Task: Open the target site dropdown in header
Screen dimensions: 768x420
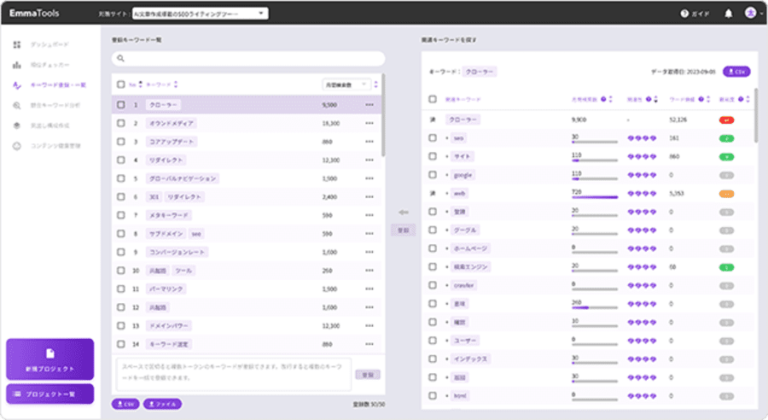Action: pyautogui.click(x=200, y=14)
